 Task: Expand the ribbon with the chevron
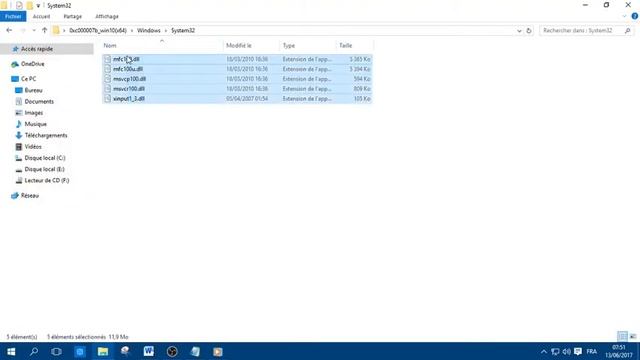624,16
